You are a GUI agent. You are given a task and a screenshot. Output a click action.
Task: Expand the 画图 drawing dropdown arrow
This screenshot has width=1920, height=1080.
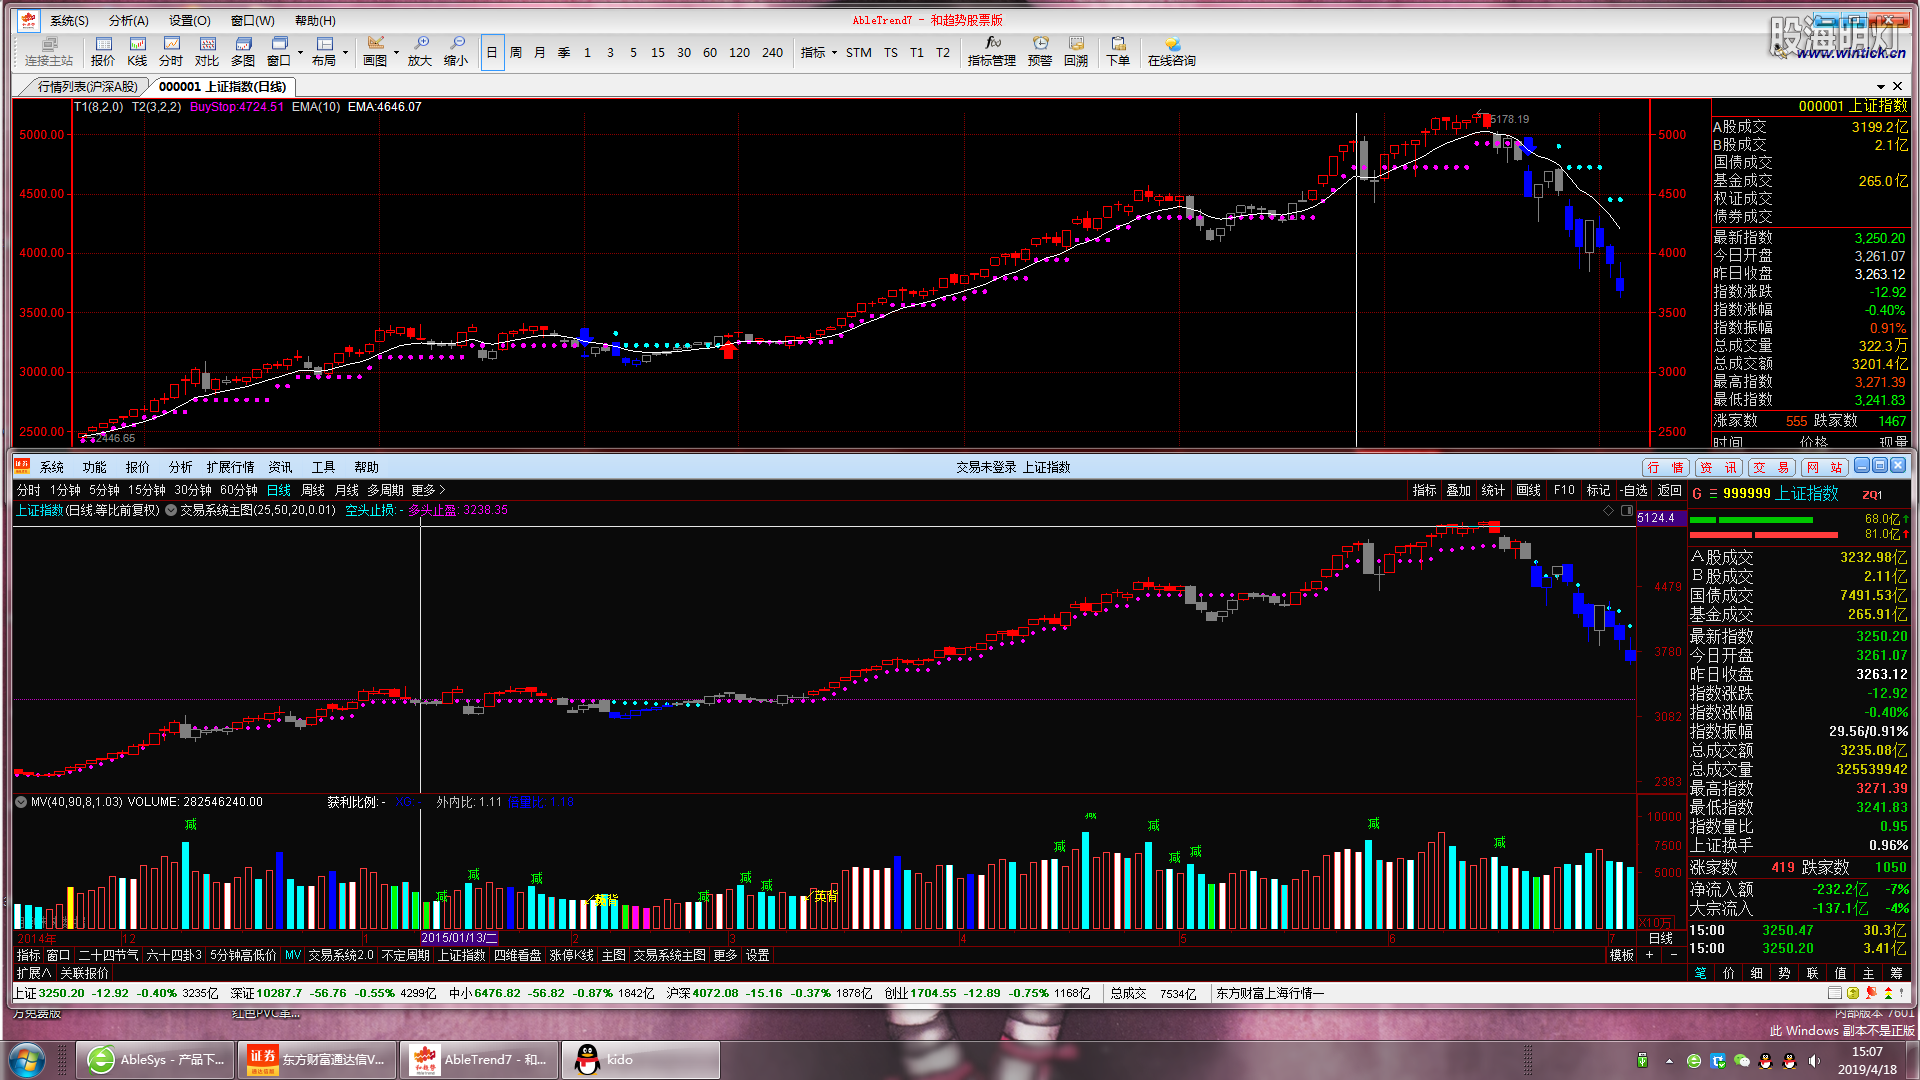[x=396, y=52]
